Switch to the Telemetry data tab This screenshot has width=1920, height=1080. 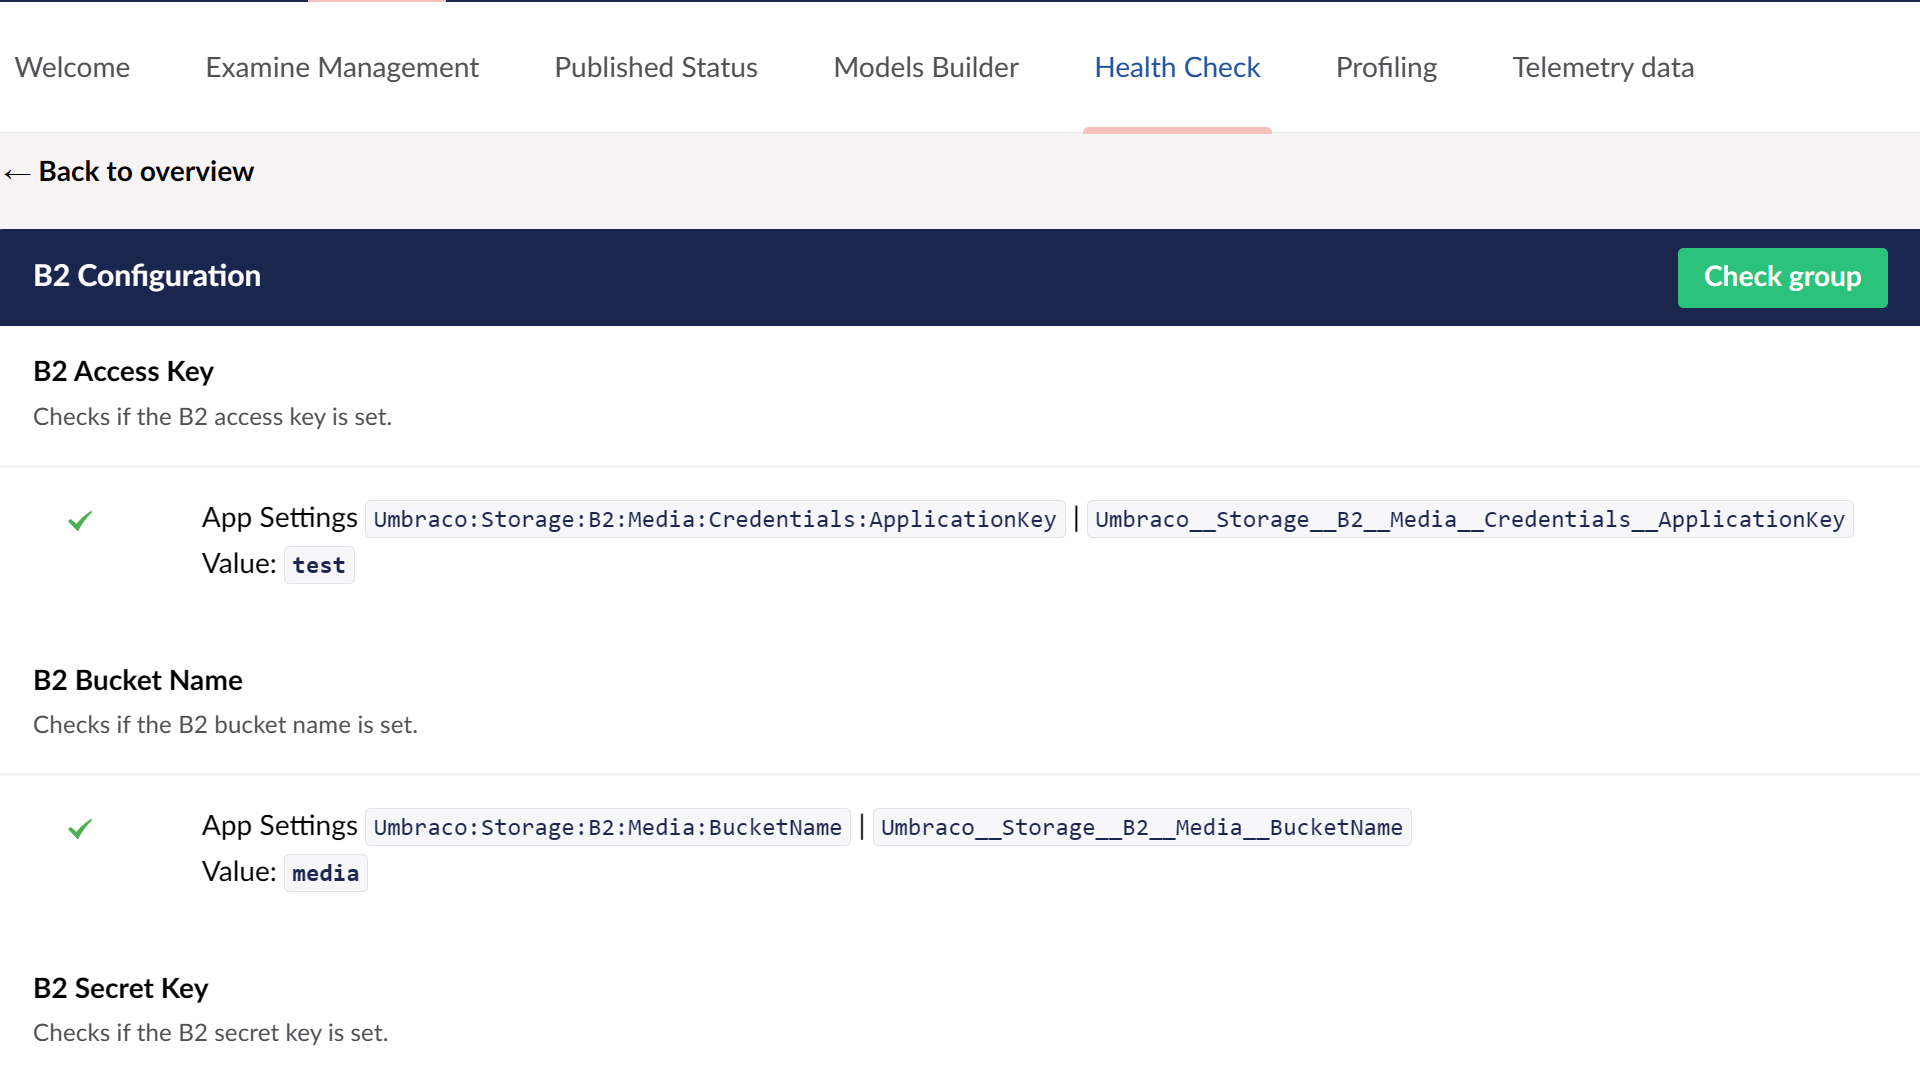pyautogui.click(x=1602, y=67)
